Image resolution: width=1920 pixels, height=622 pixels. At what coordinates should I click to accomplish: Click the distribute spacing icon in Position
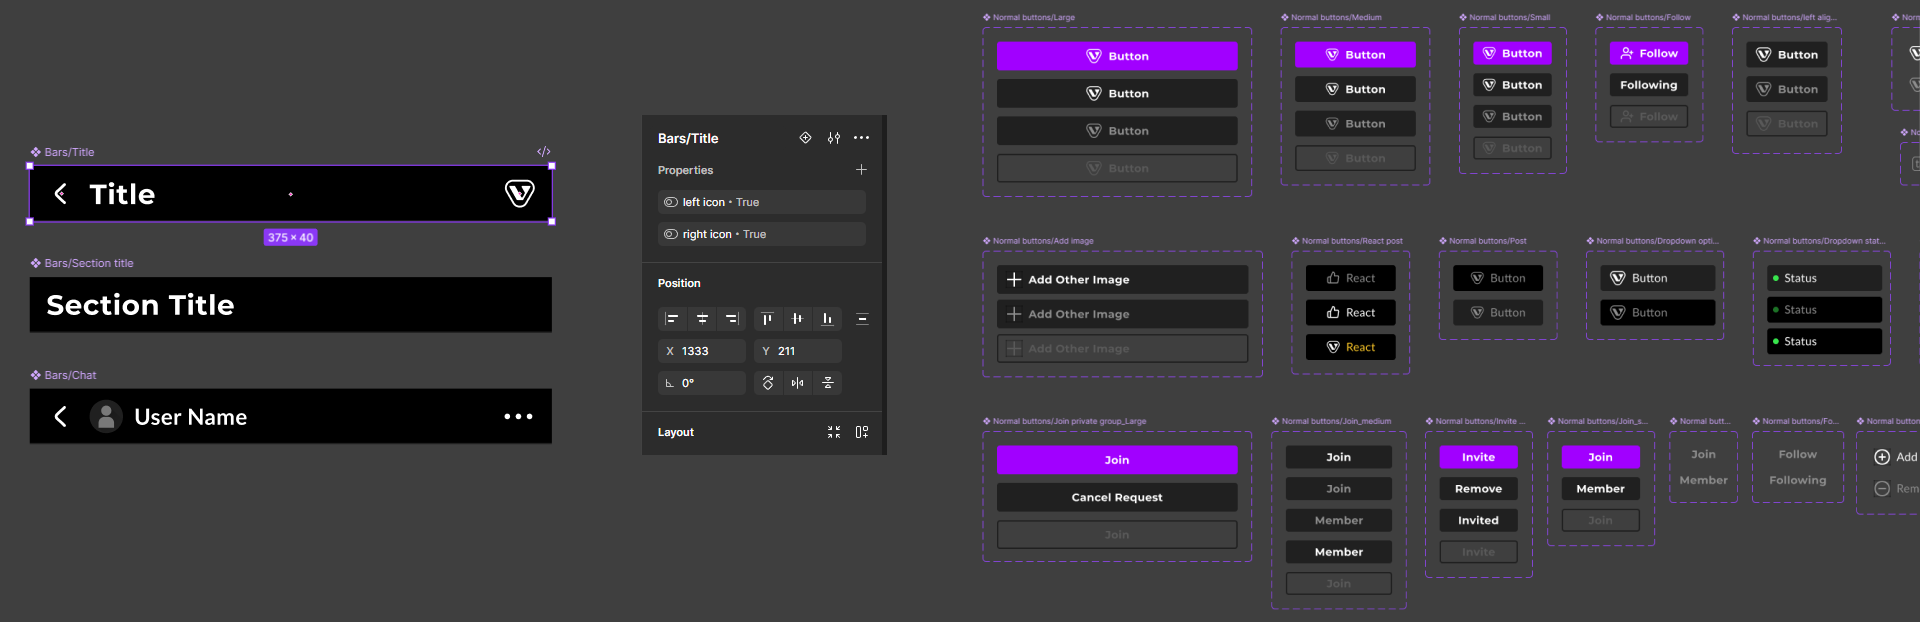click(x=862, y=319)
